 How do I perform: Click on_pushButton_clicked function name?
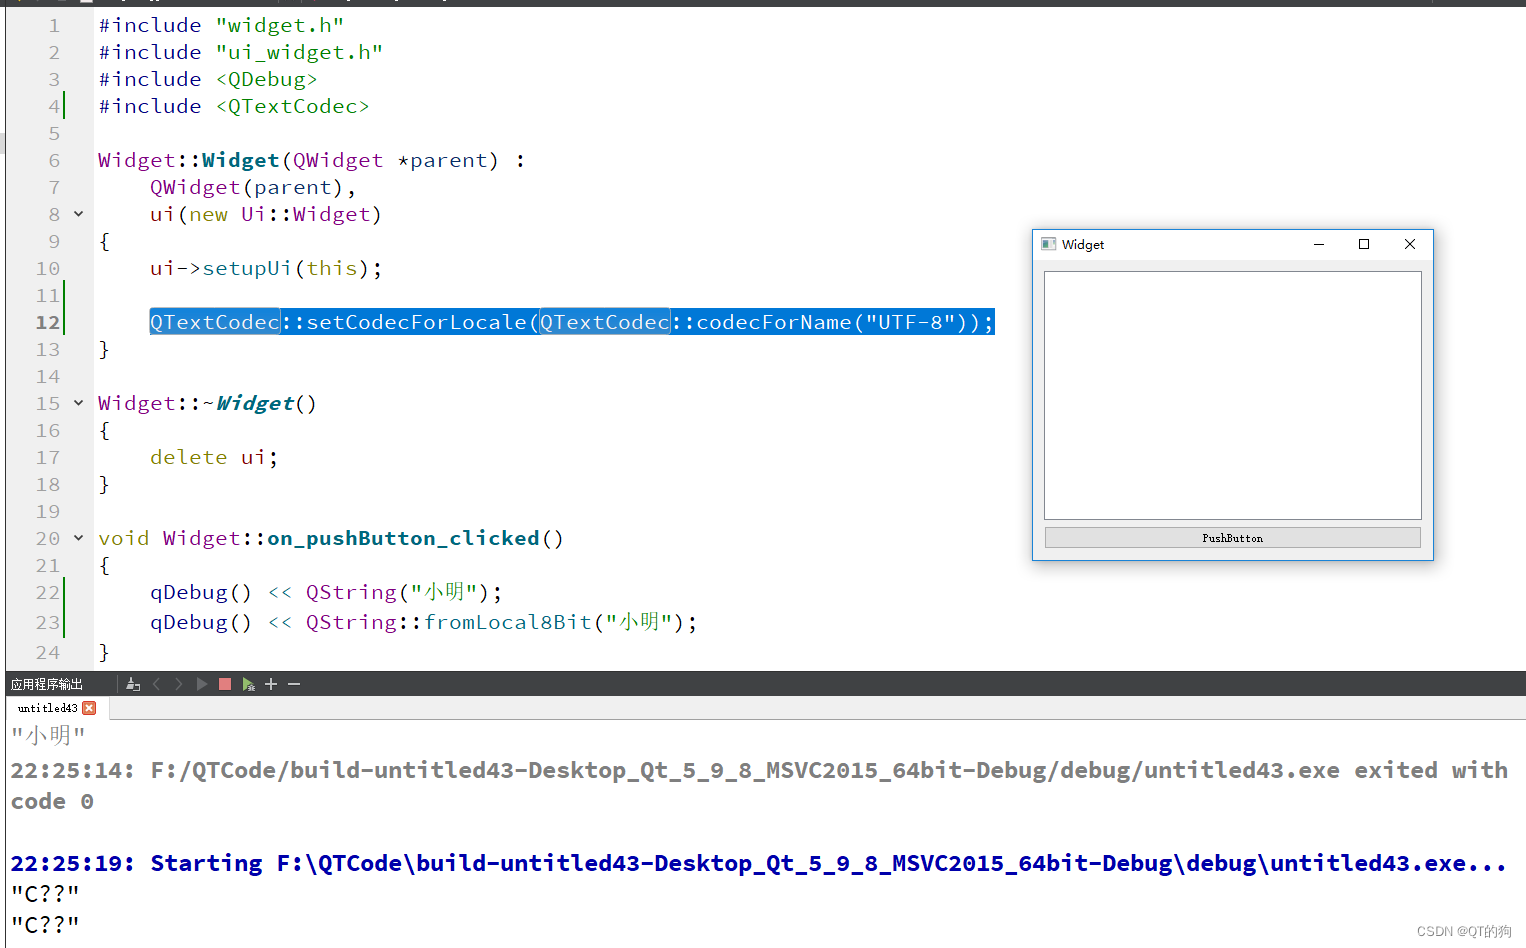(403, 538)
